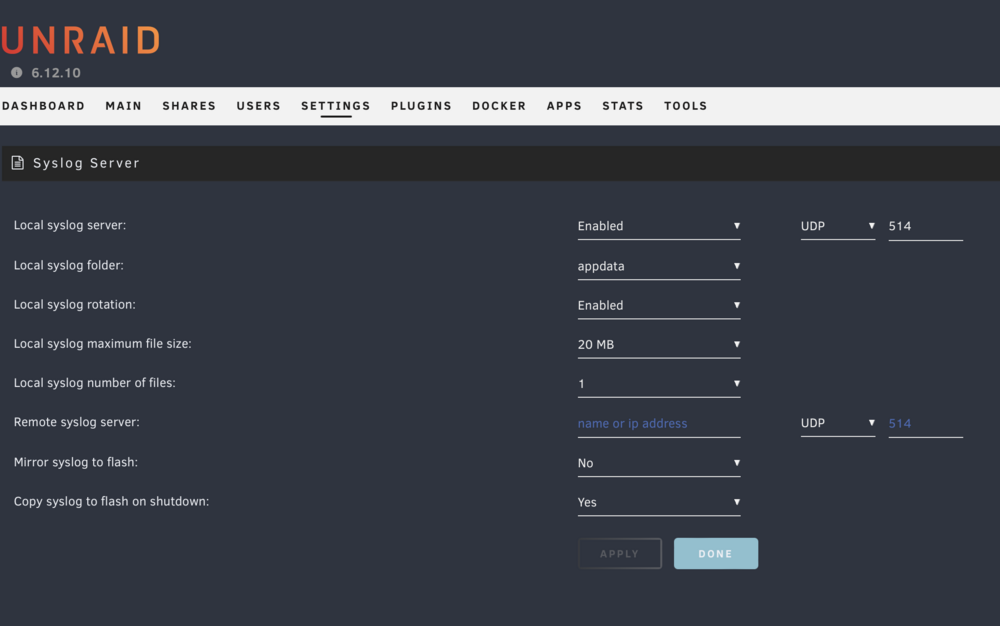The image size is (1000, 626).
Task: Click local syslog server port 514 field
Action: (925, 226)
